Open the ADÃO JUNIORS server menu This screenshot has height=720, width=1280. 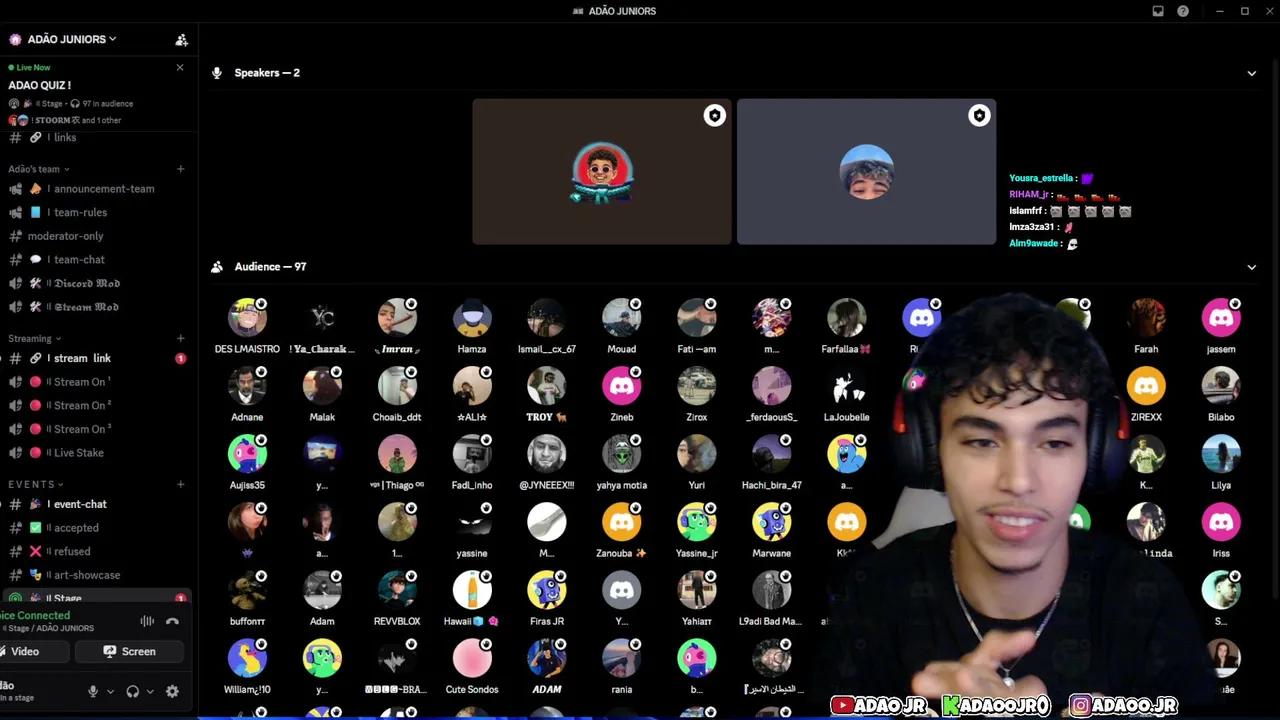pos(72,39)
